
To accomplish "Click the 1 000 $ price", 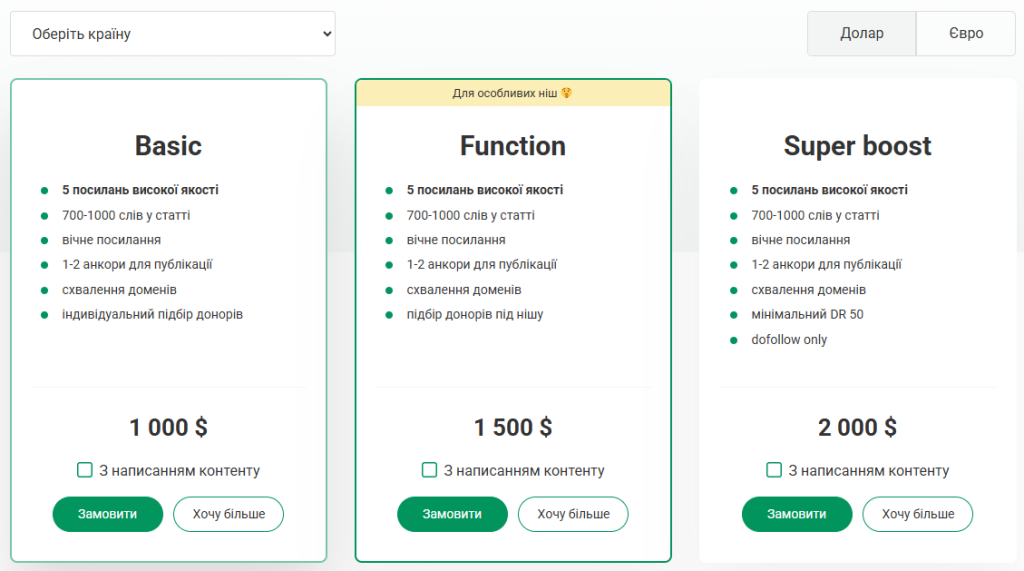I will coord(168,428).
